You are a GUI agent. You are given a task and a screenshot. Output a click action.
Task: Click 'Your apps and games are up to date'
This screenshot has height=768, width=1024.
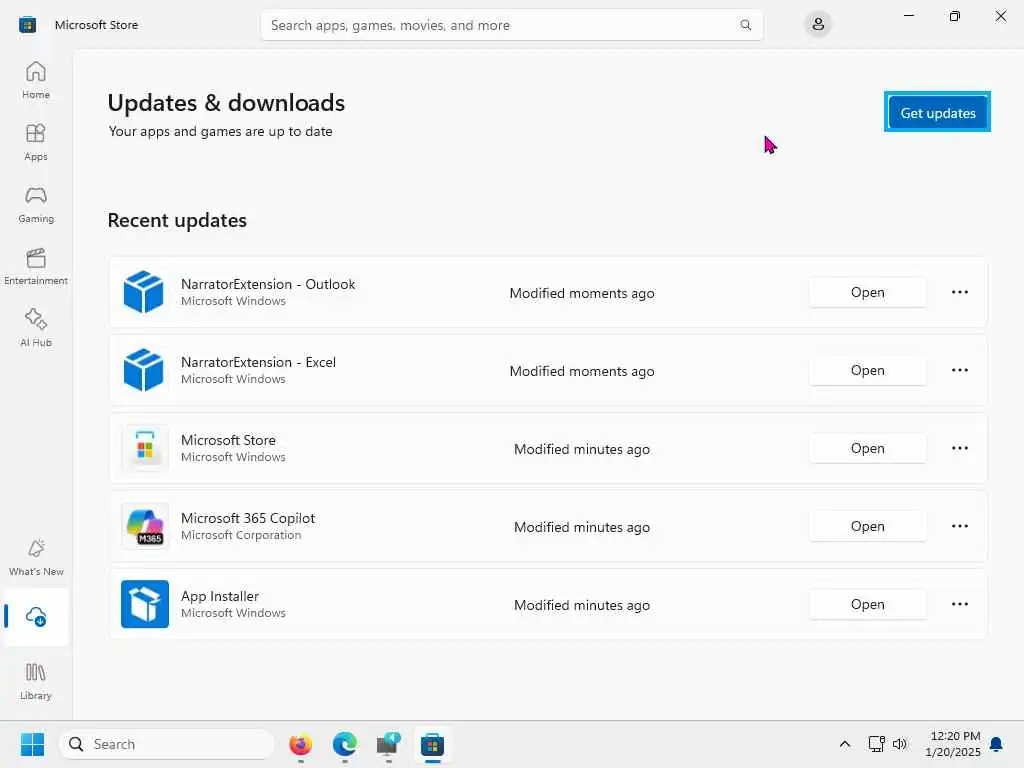[220, 131]
